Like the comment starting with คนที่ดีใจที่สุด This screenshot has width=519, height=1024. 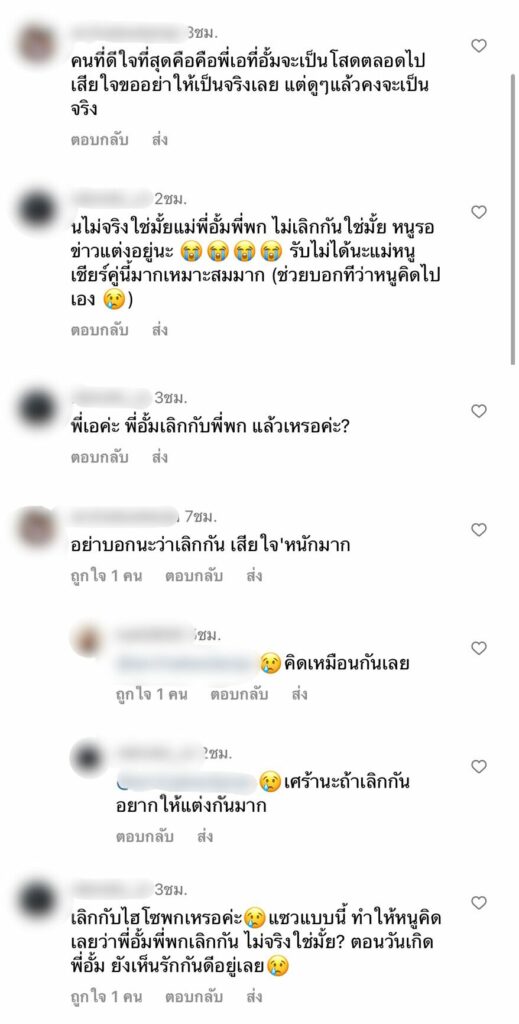(x=479, y=46)
